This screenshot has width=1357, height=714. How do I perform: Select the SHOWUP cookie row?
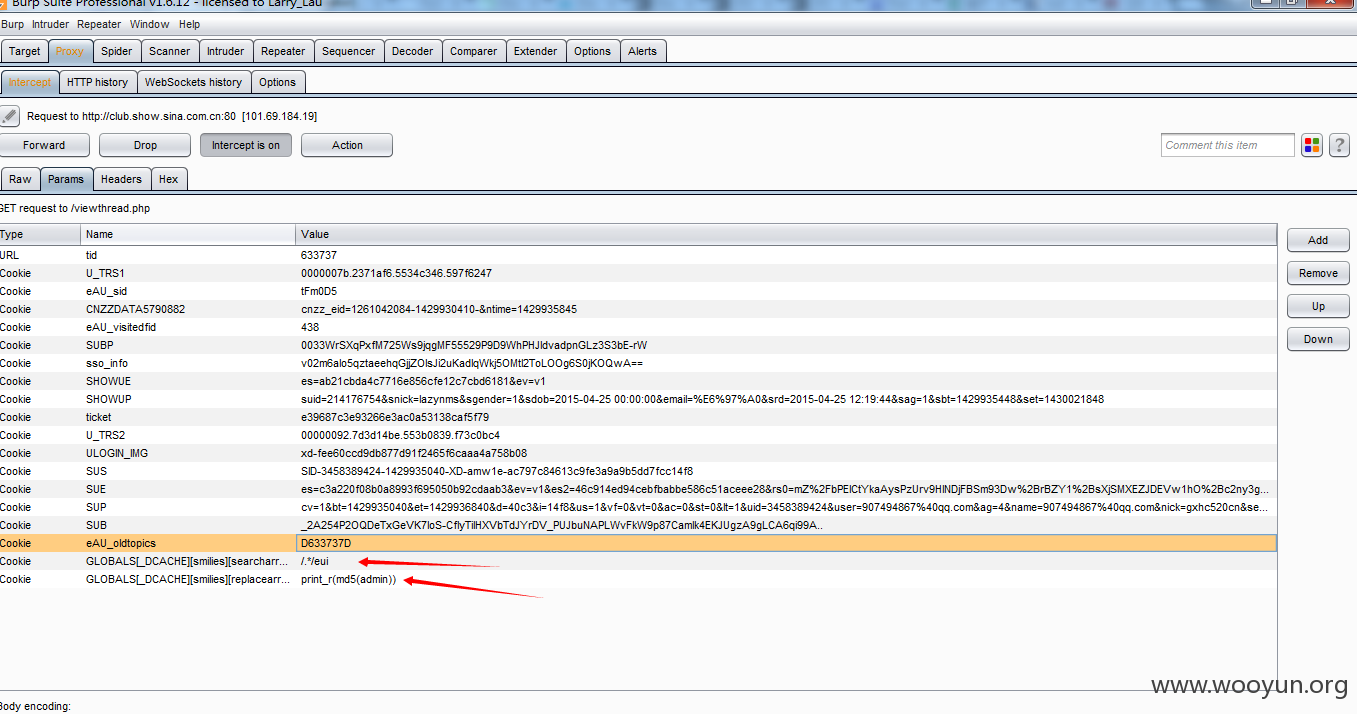click(638, 399)
